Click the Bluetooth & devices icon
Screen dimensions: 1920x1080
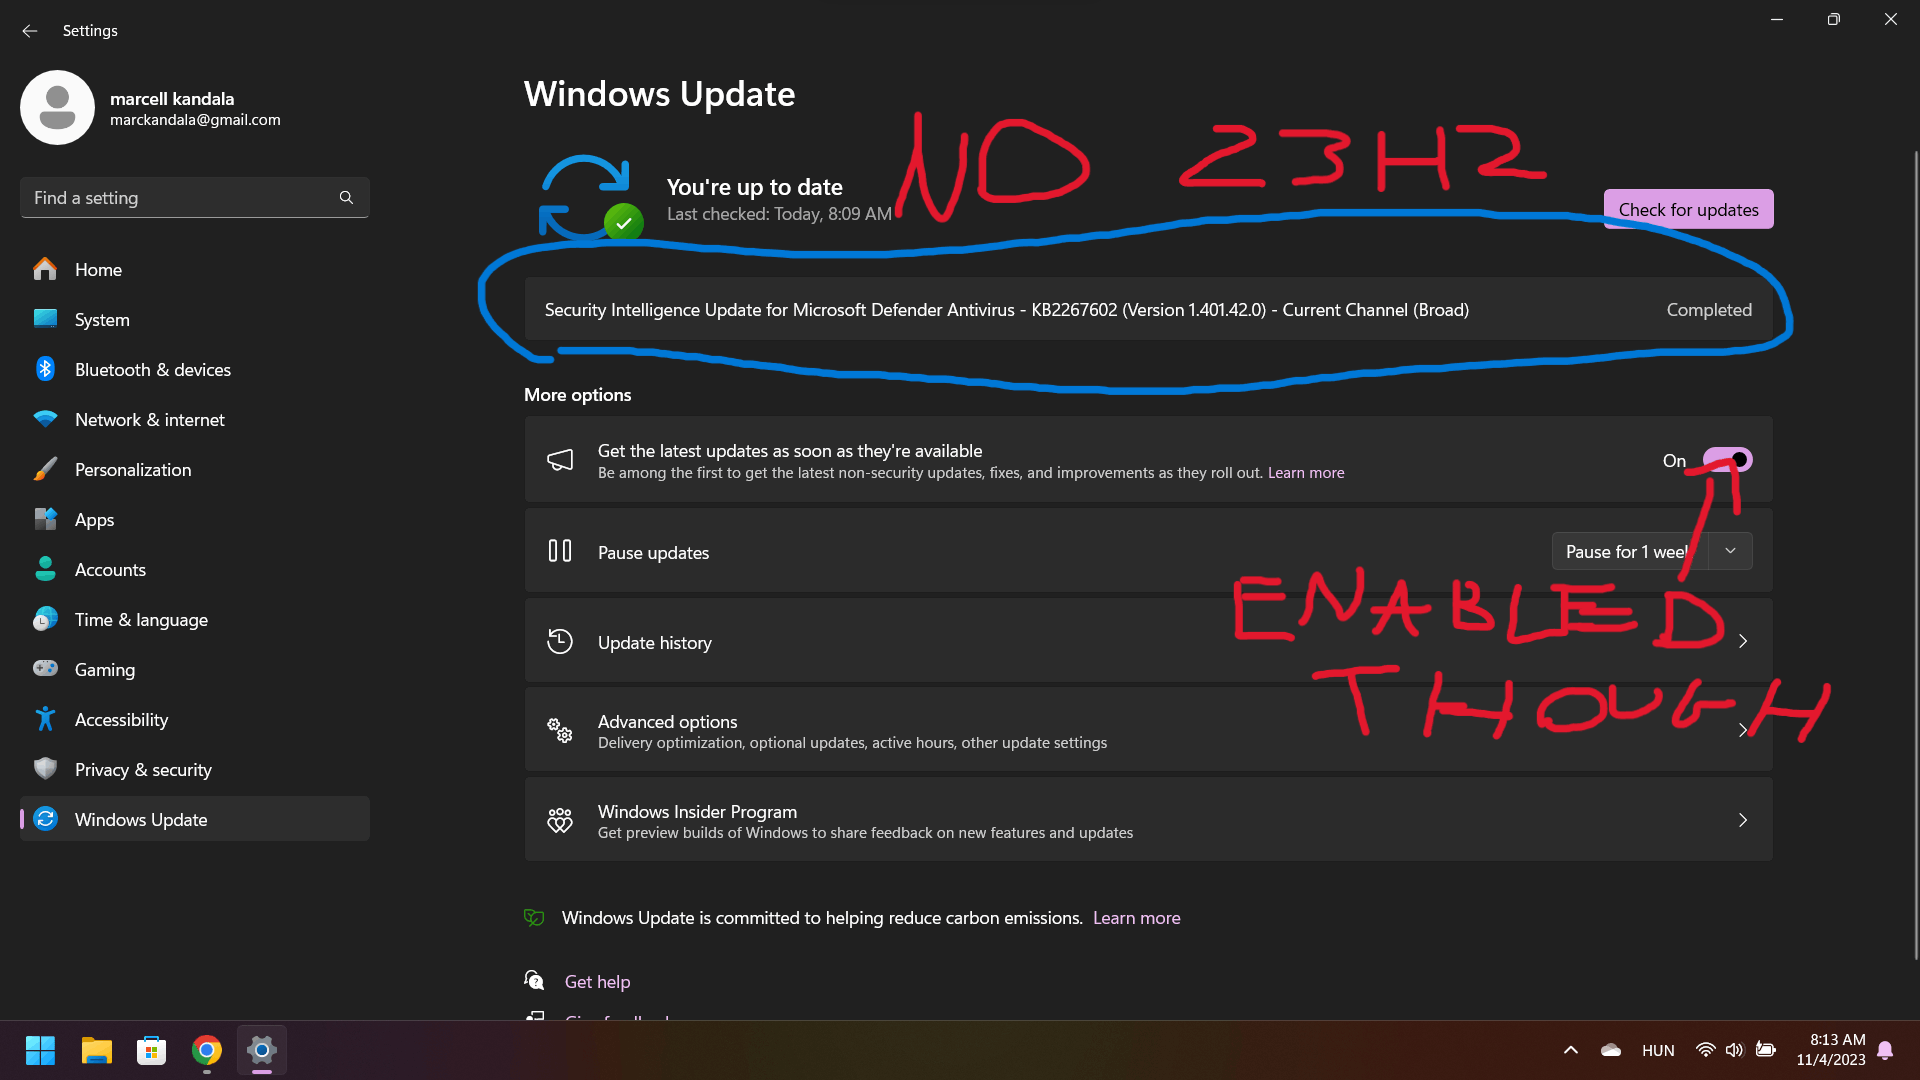[47, 368]
